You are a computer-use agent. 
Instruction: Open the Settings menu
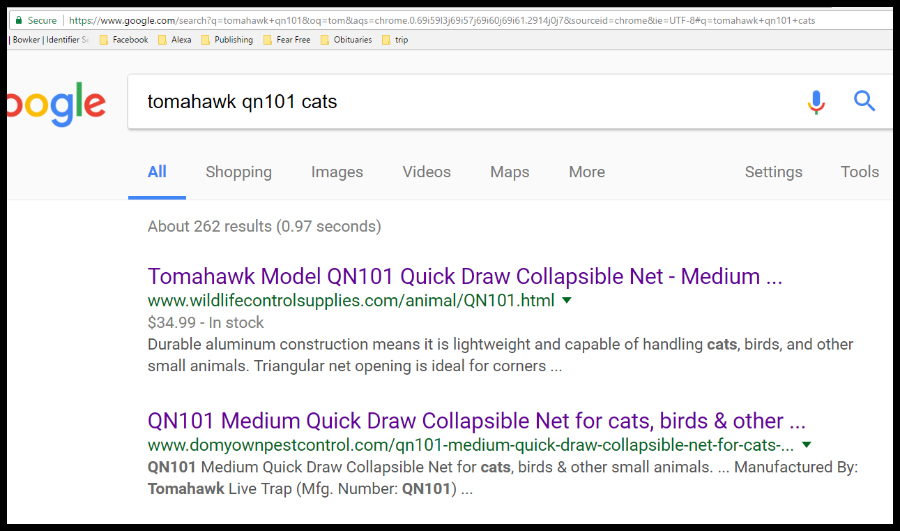[x=773, y=172]
